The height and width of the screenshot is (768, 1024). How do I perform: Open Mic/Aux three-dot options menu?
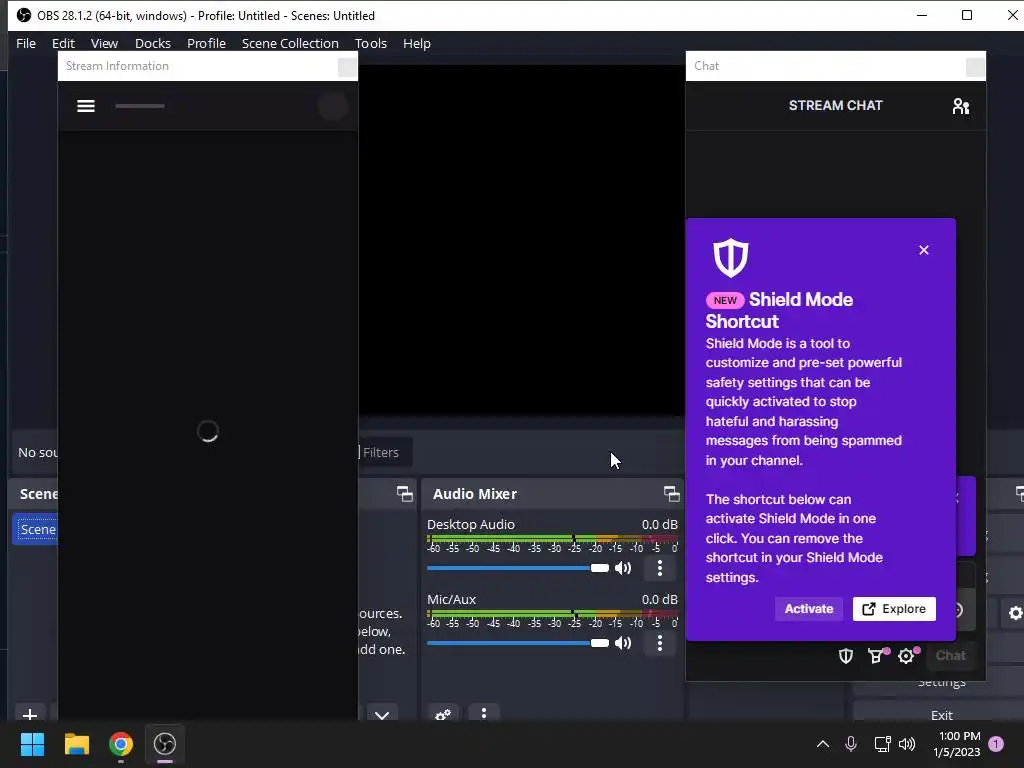660,643
